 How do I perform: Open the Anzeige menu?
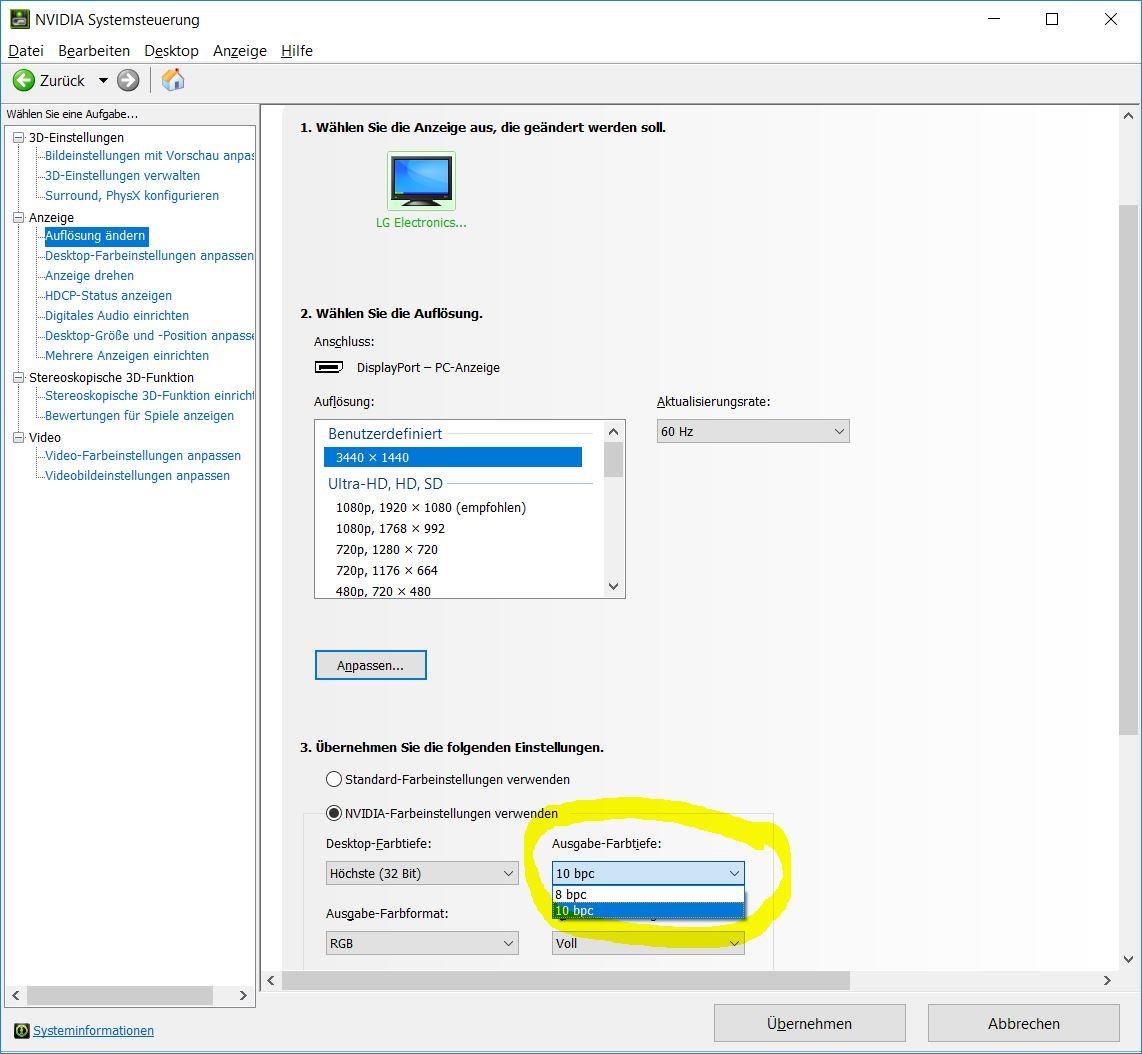click(240, 50)
